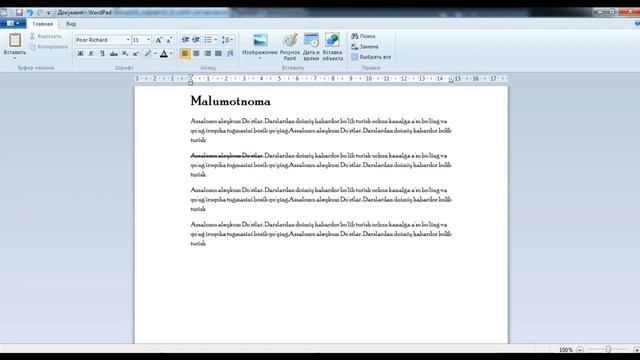
Task: Click the Undo icon in quick access toolbar
Action: (x=30, y=13)
